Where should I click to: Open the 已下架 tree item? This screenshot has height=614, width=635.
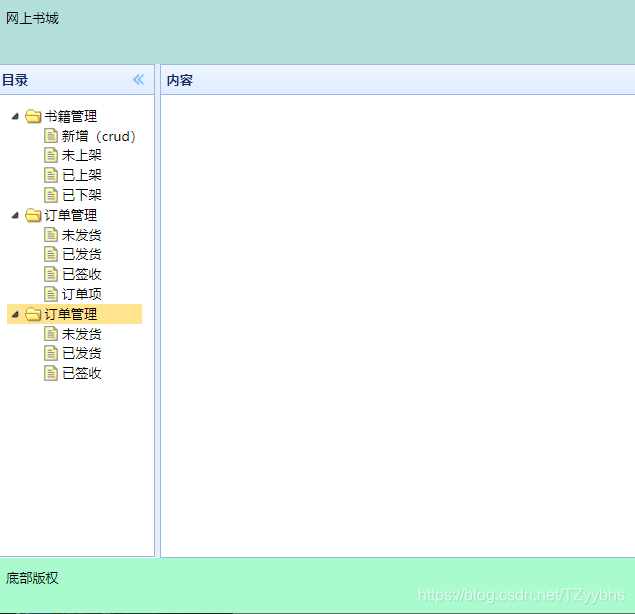point(81,195)
